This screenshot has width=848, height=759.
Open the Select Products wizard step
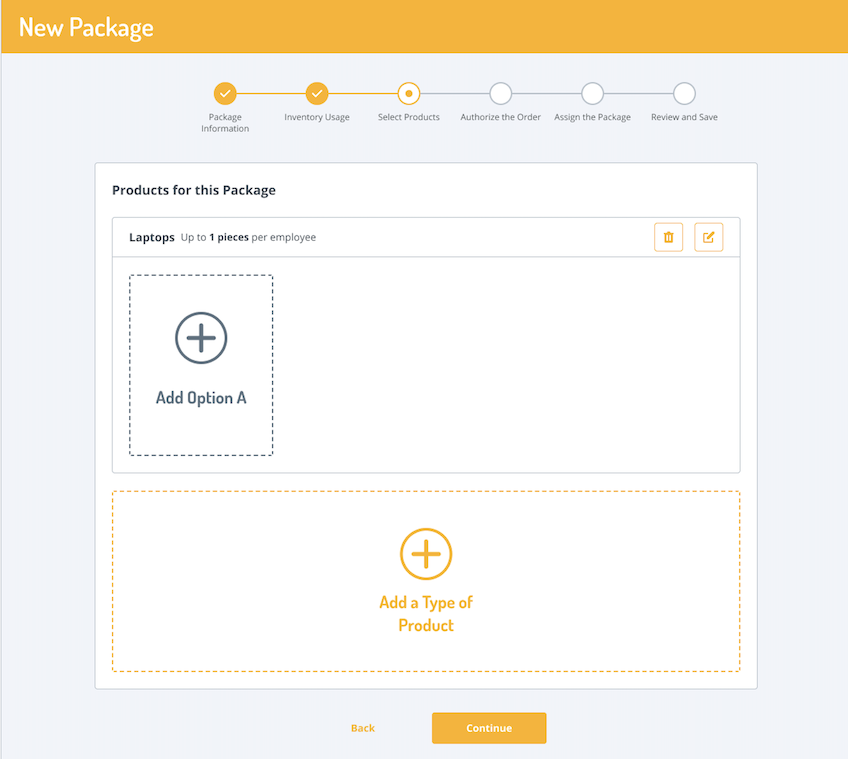pyautogui.click(x=408, y=116)
